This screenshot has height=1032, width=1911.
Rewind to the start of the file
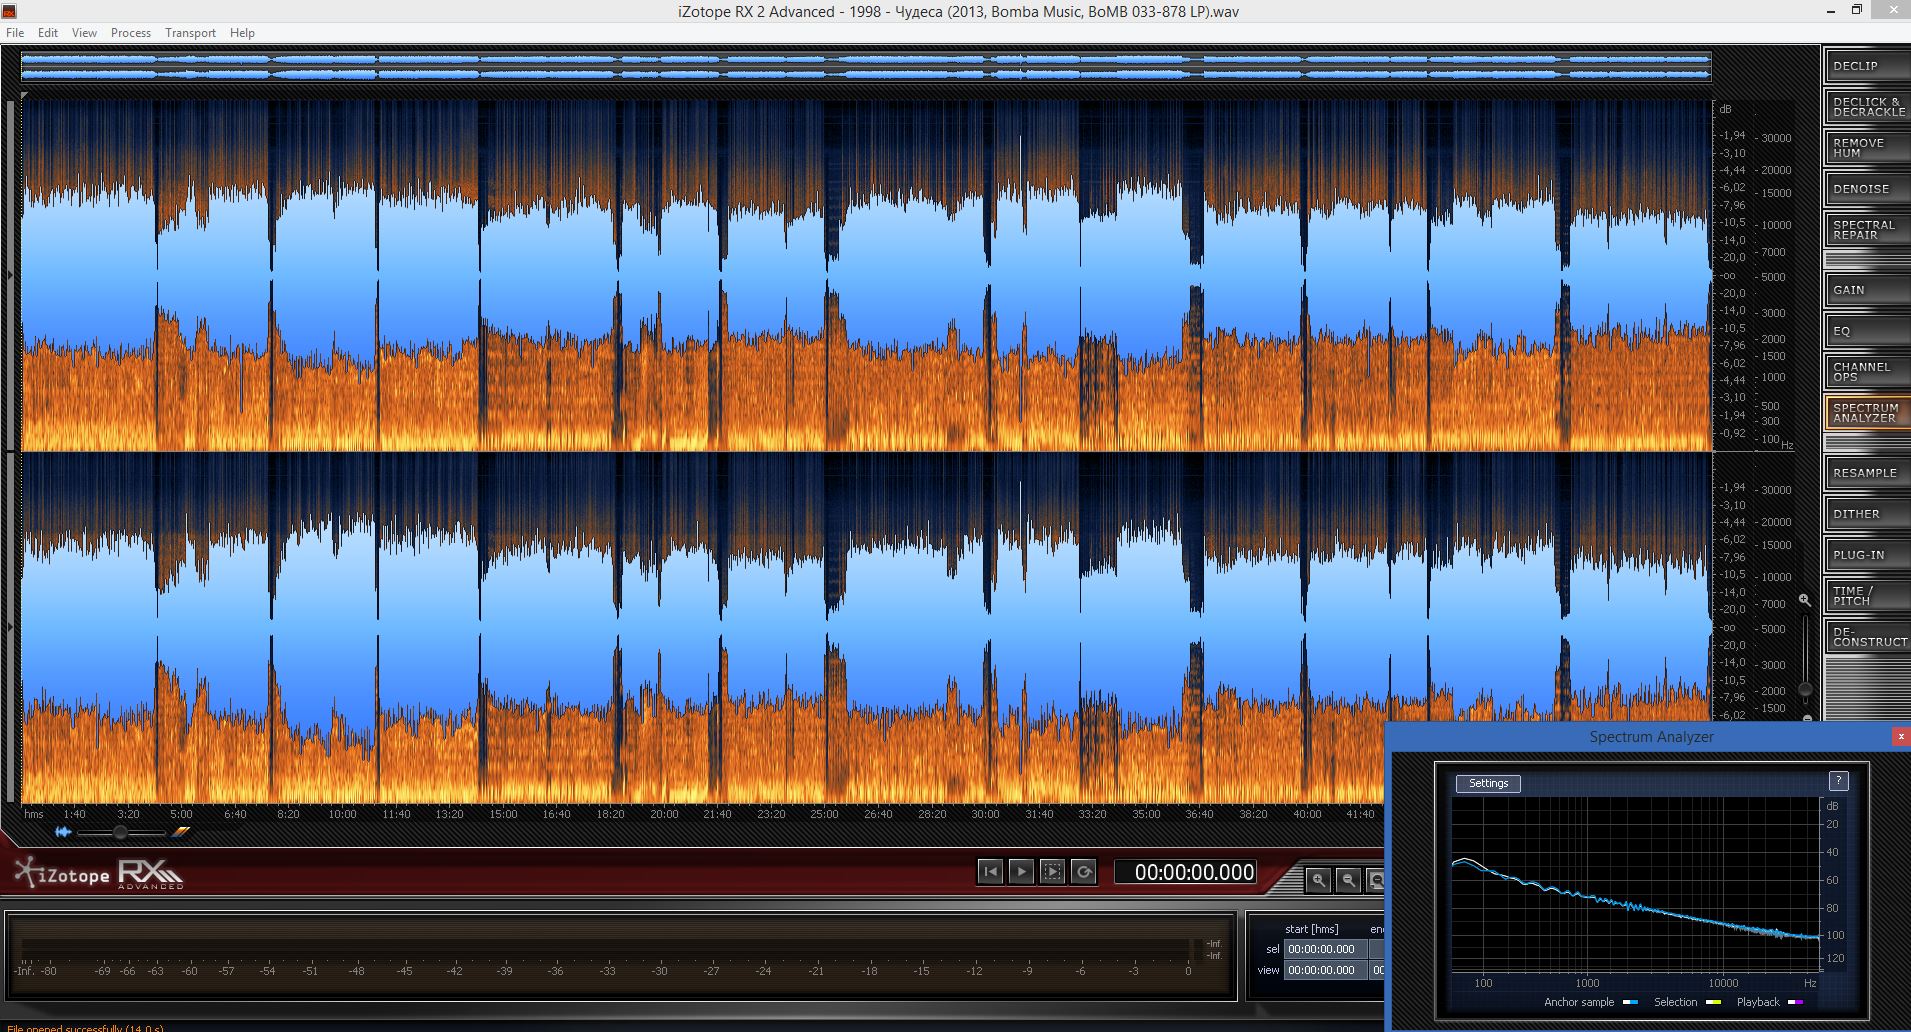coord(990,872)
